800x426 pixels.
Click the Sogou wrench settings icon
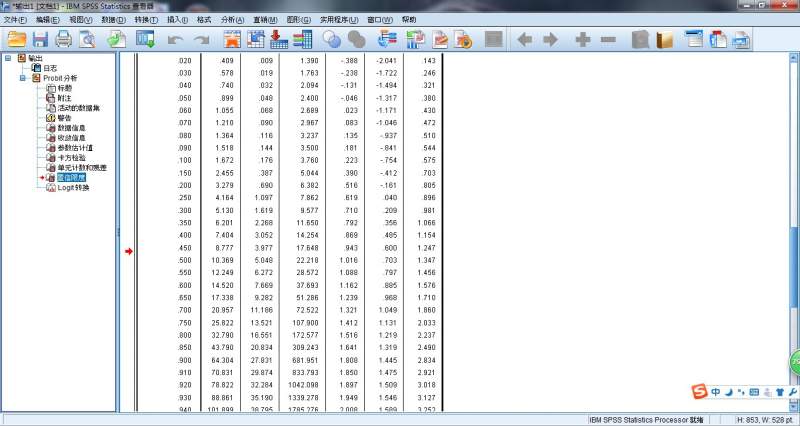[x=792, y=392]
